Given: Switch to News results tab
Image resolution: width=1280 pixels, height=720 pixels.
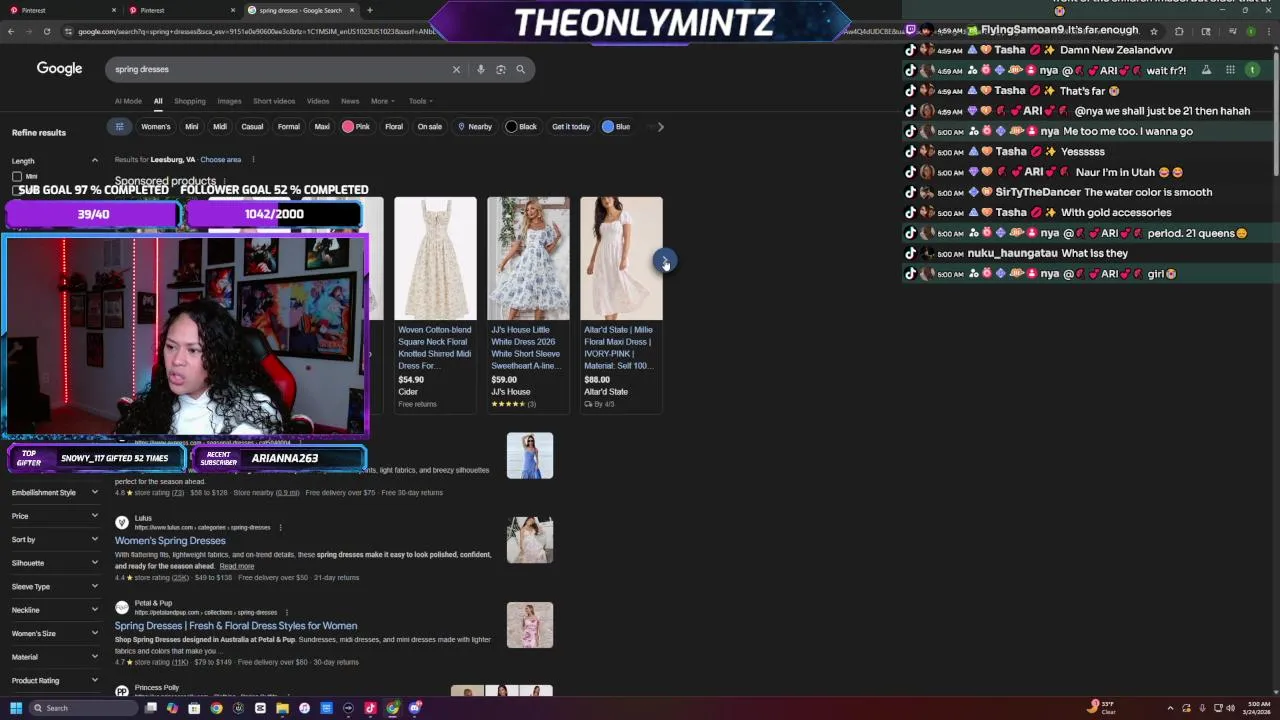Looking at the screenshot, I should 350,101.
